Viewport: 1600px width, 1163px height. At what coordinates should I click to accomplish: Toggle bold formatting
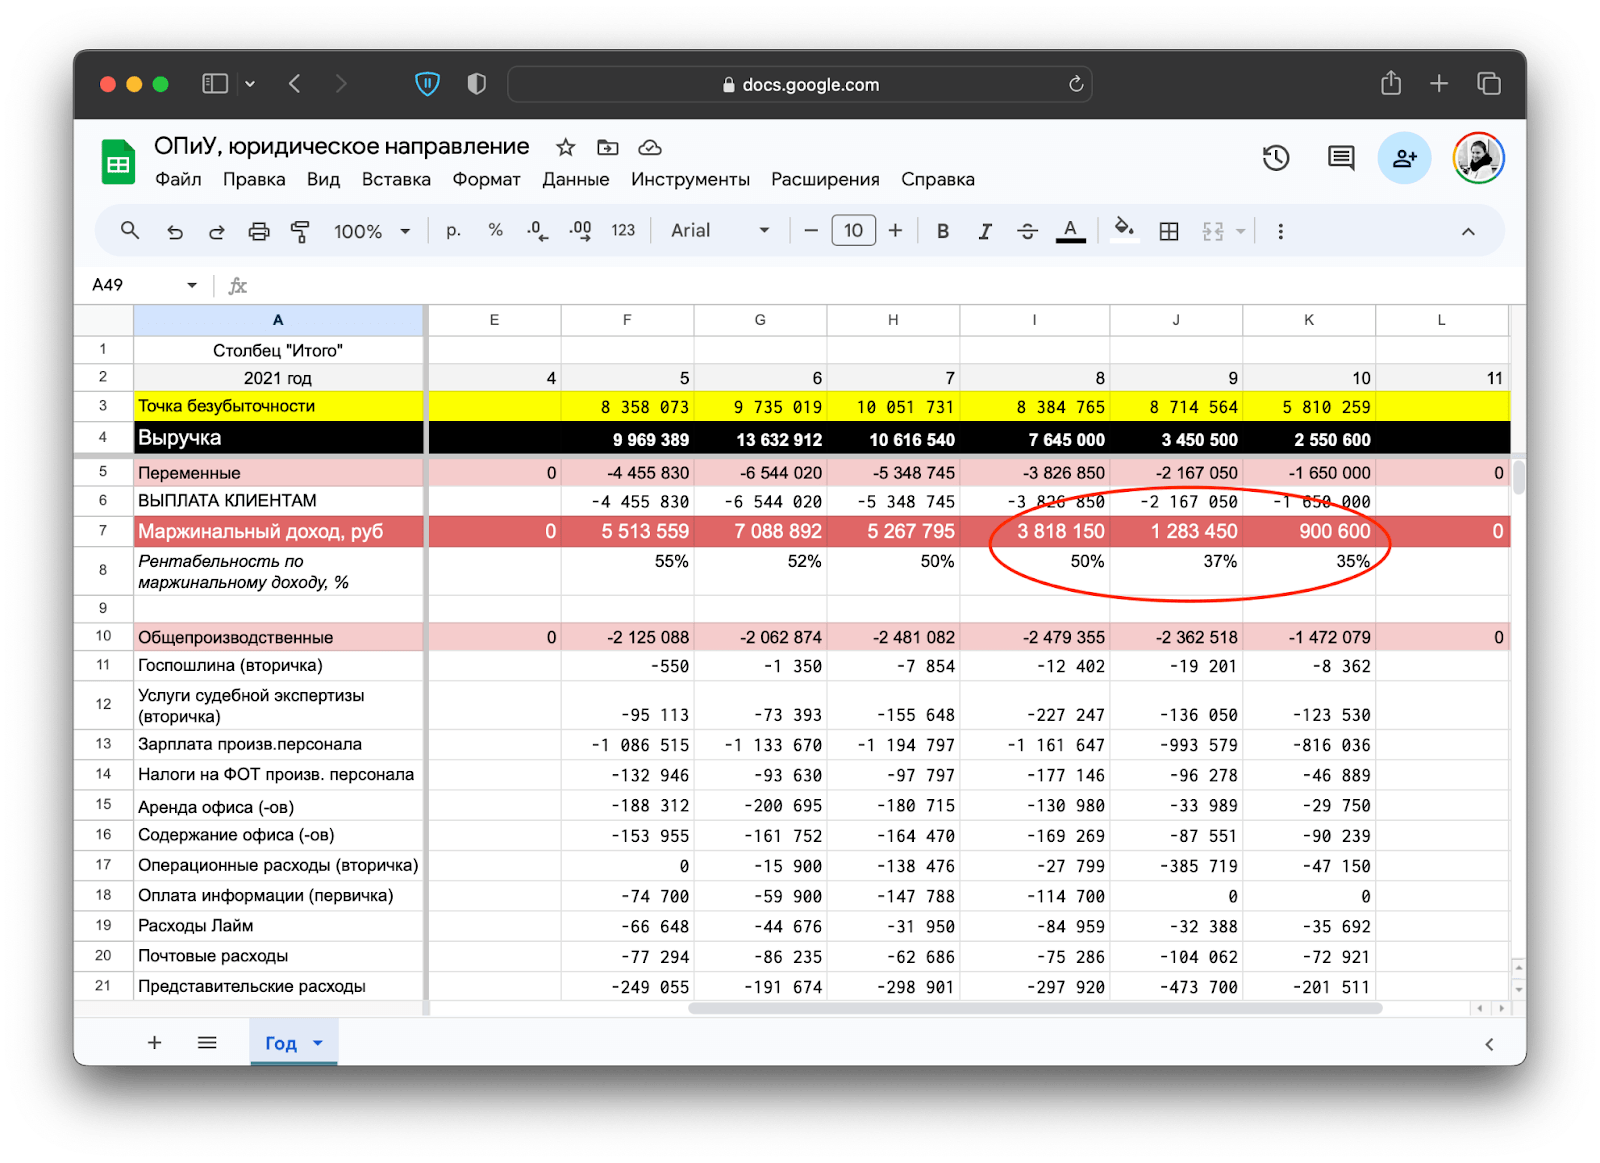pyautogui.click(x=942, y=231)
